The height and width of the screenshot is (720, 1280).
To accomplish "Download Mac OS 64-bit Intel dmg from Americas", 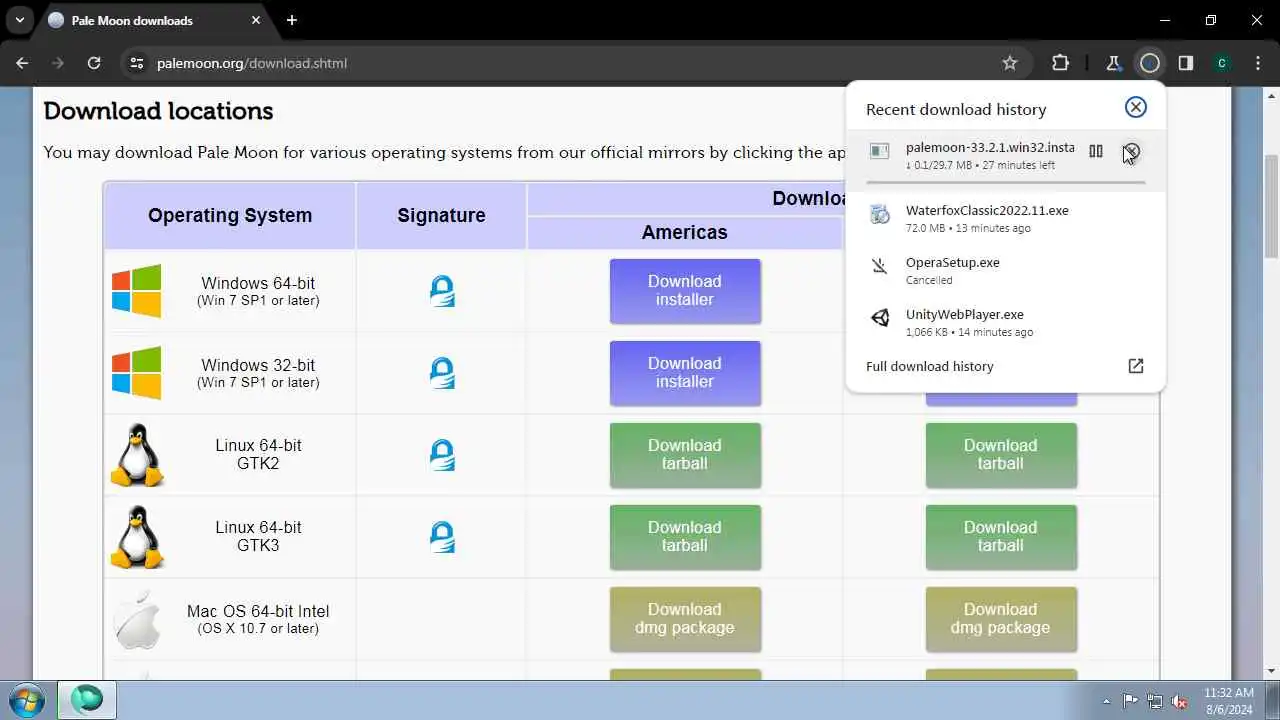I will (x=685, y=619).
